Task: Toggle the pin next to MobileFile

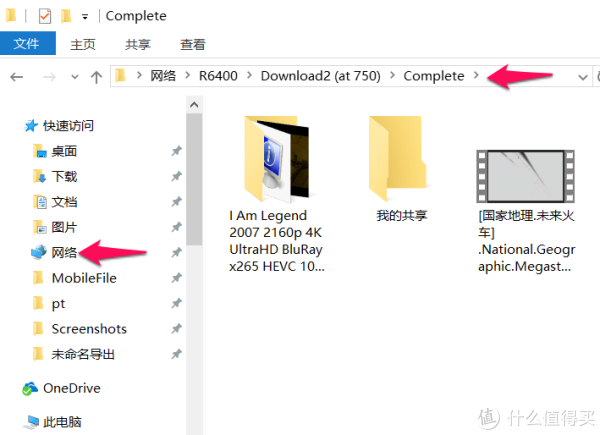Action: 176,278
